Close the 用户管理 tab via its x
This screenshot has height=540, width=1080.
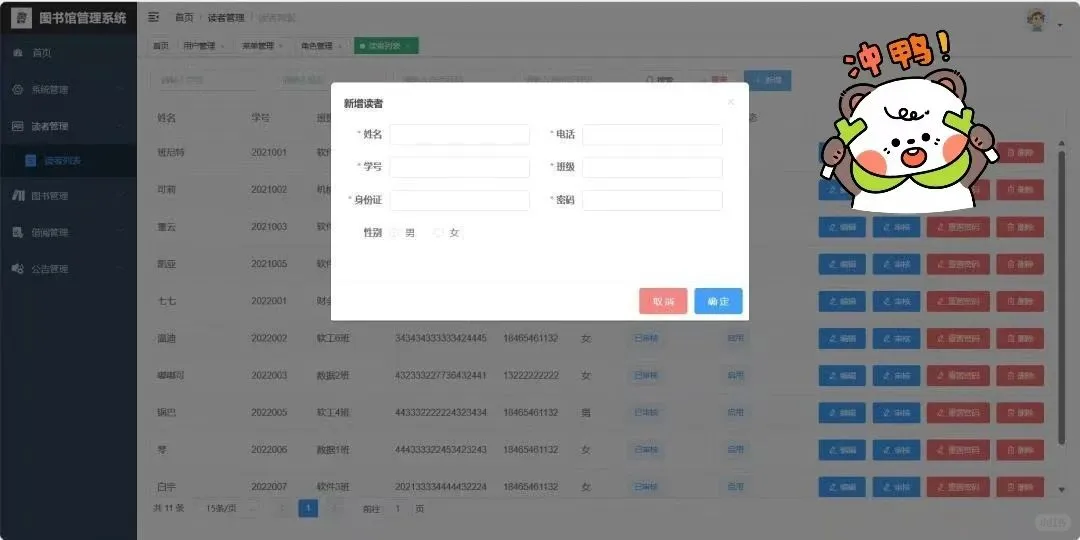pos(222,46)
